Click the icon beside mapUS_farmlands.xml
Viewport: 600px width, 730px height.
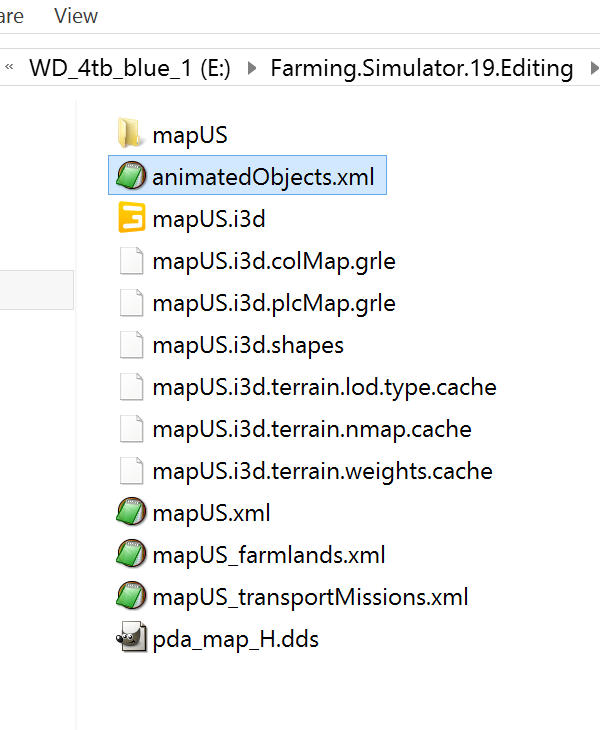[x=131, y=554]
